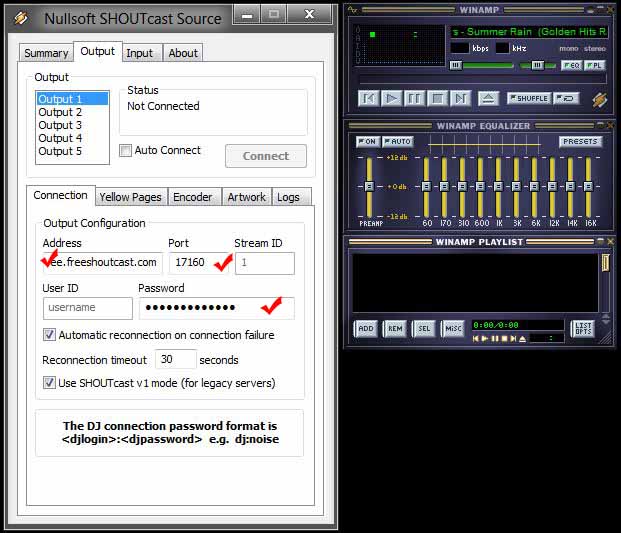Image resolution: width=621 pixels, height=533 pixels.
Task: Click Winamp Stop button
Action: 438,98
